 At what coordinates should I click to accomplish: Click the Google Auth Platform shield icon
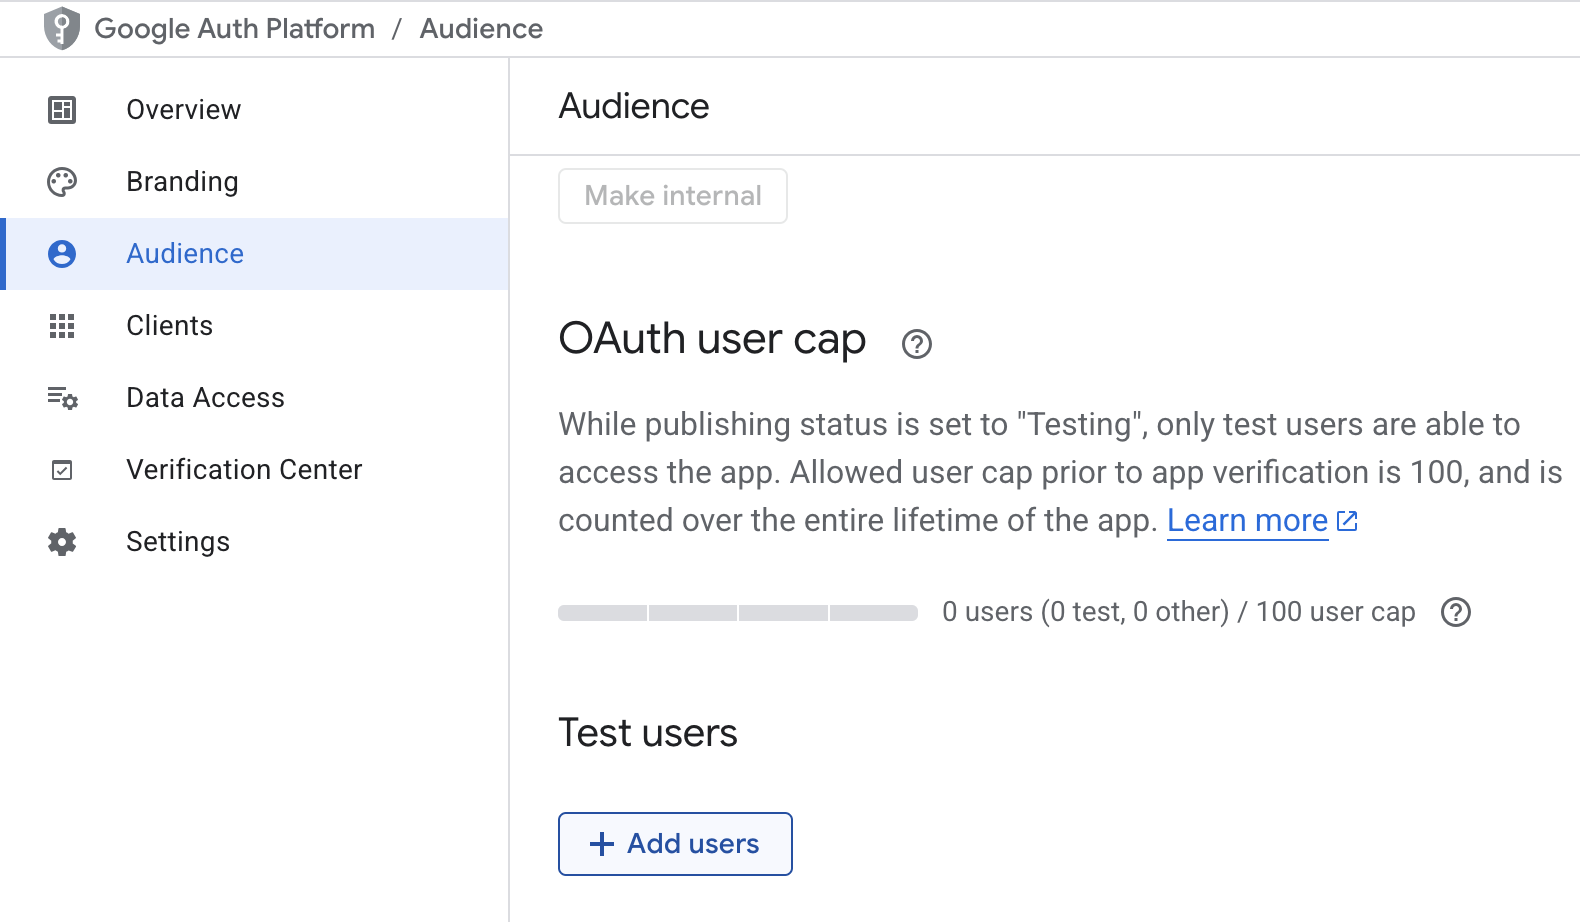pyautogui.click(x=61, y=28)
